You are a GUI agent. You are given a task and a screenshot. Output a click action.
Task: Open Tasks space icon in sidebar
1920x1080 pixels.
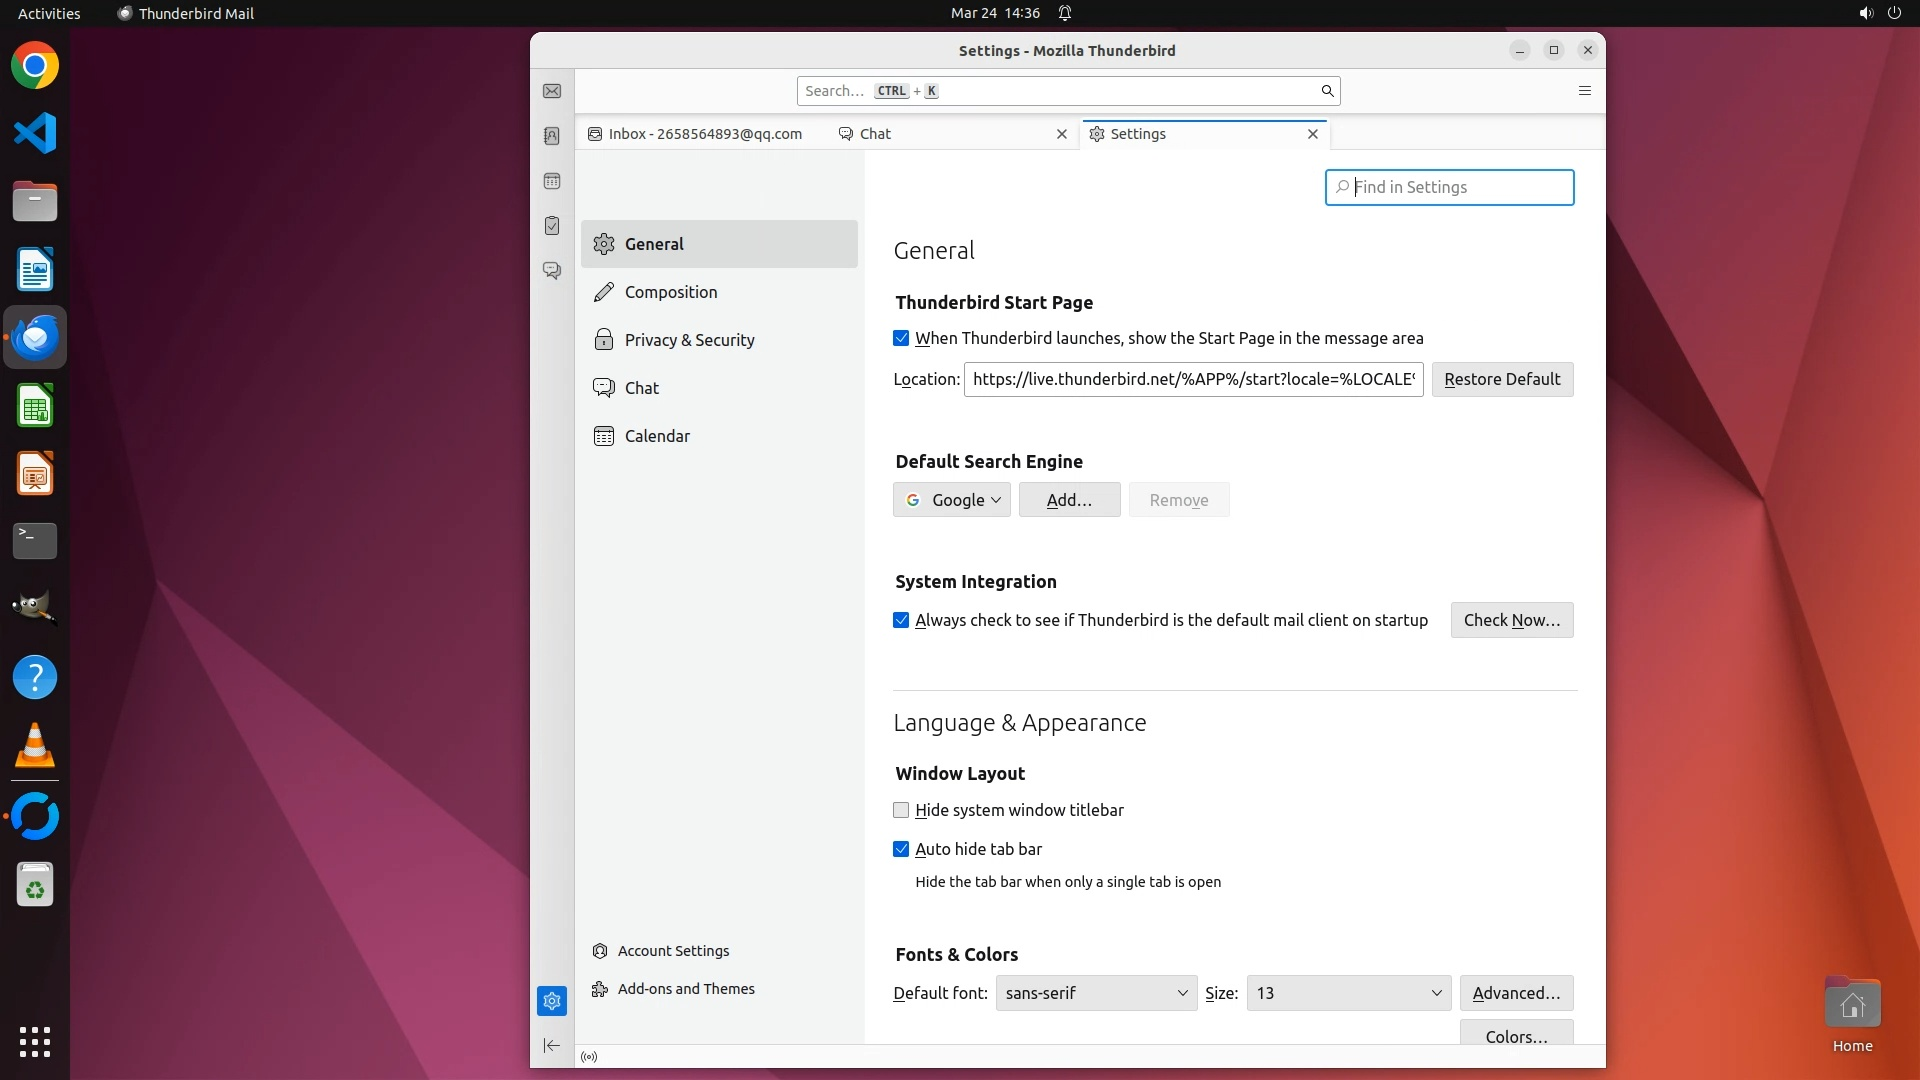552,226
